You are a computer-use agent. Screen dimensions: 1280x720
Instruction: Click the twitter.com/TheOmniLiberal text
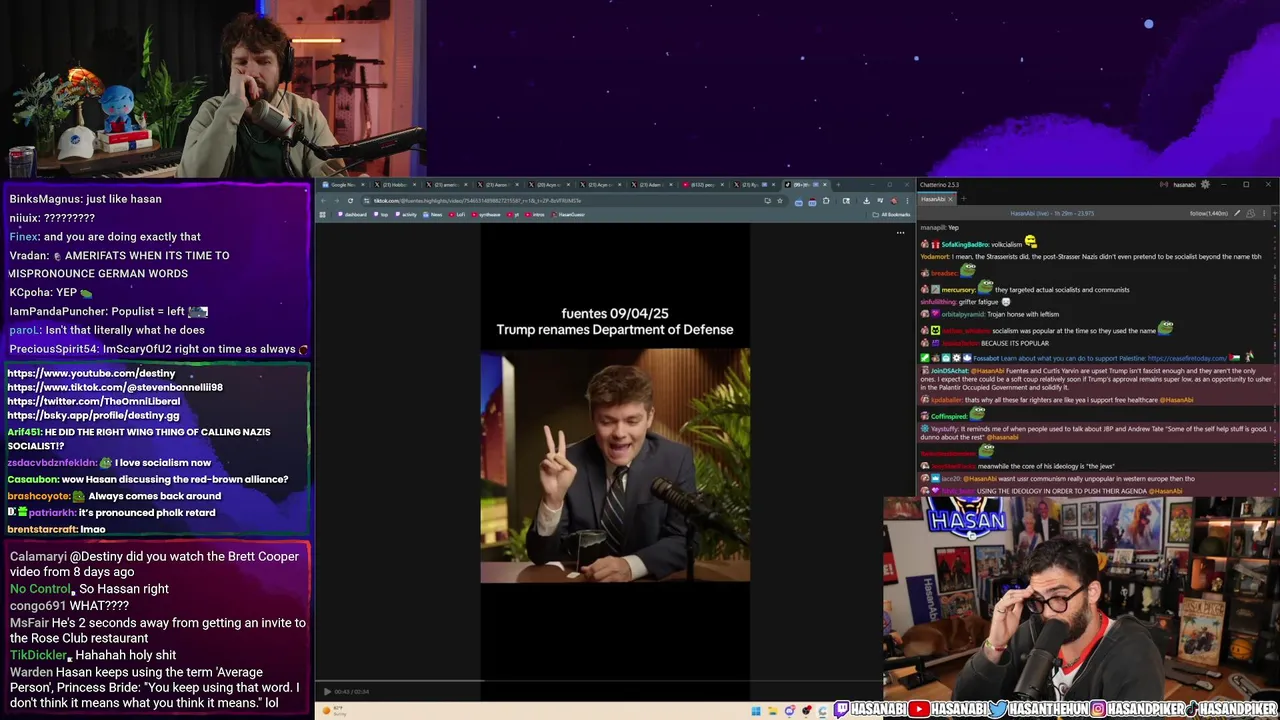point(93,401)
